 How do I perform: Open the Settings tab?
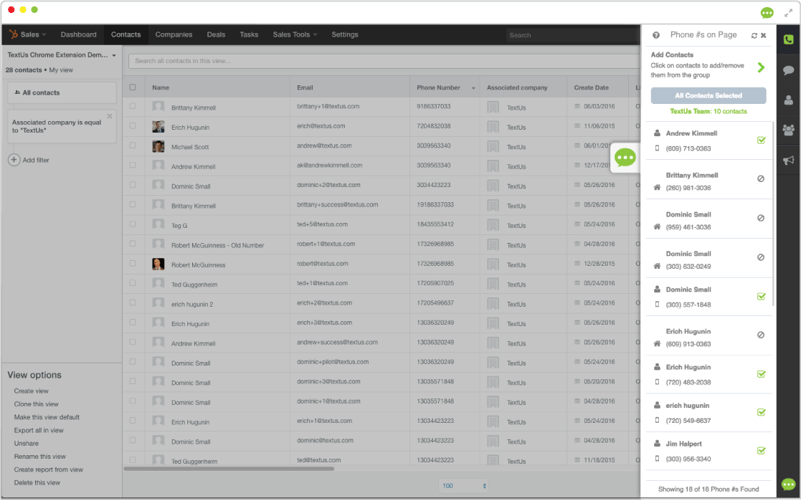[x=345, y=35]
